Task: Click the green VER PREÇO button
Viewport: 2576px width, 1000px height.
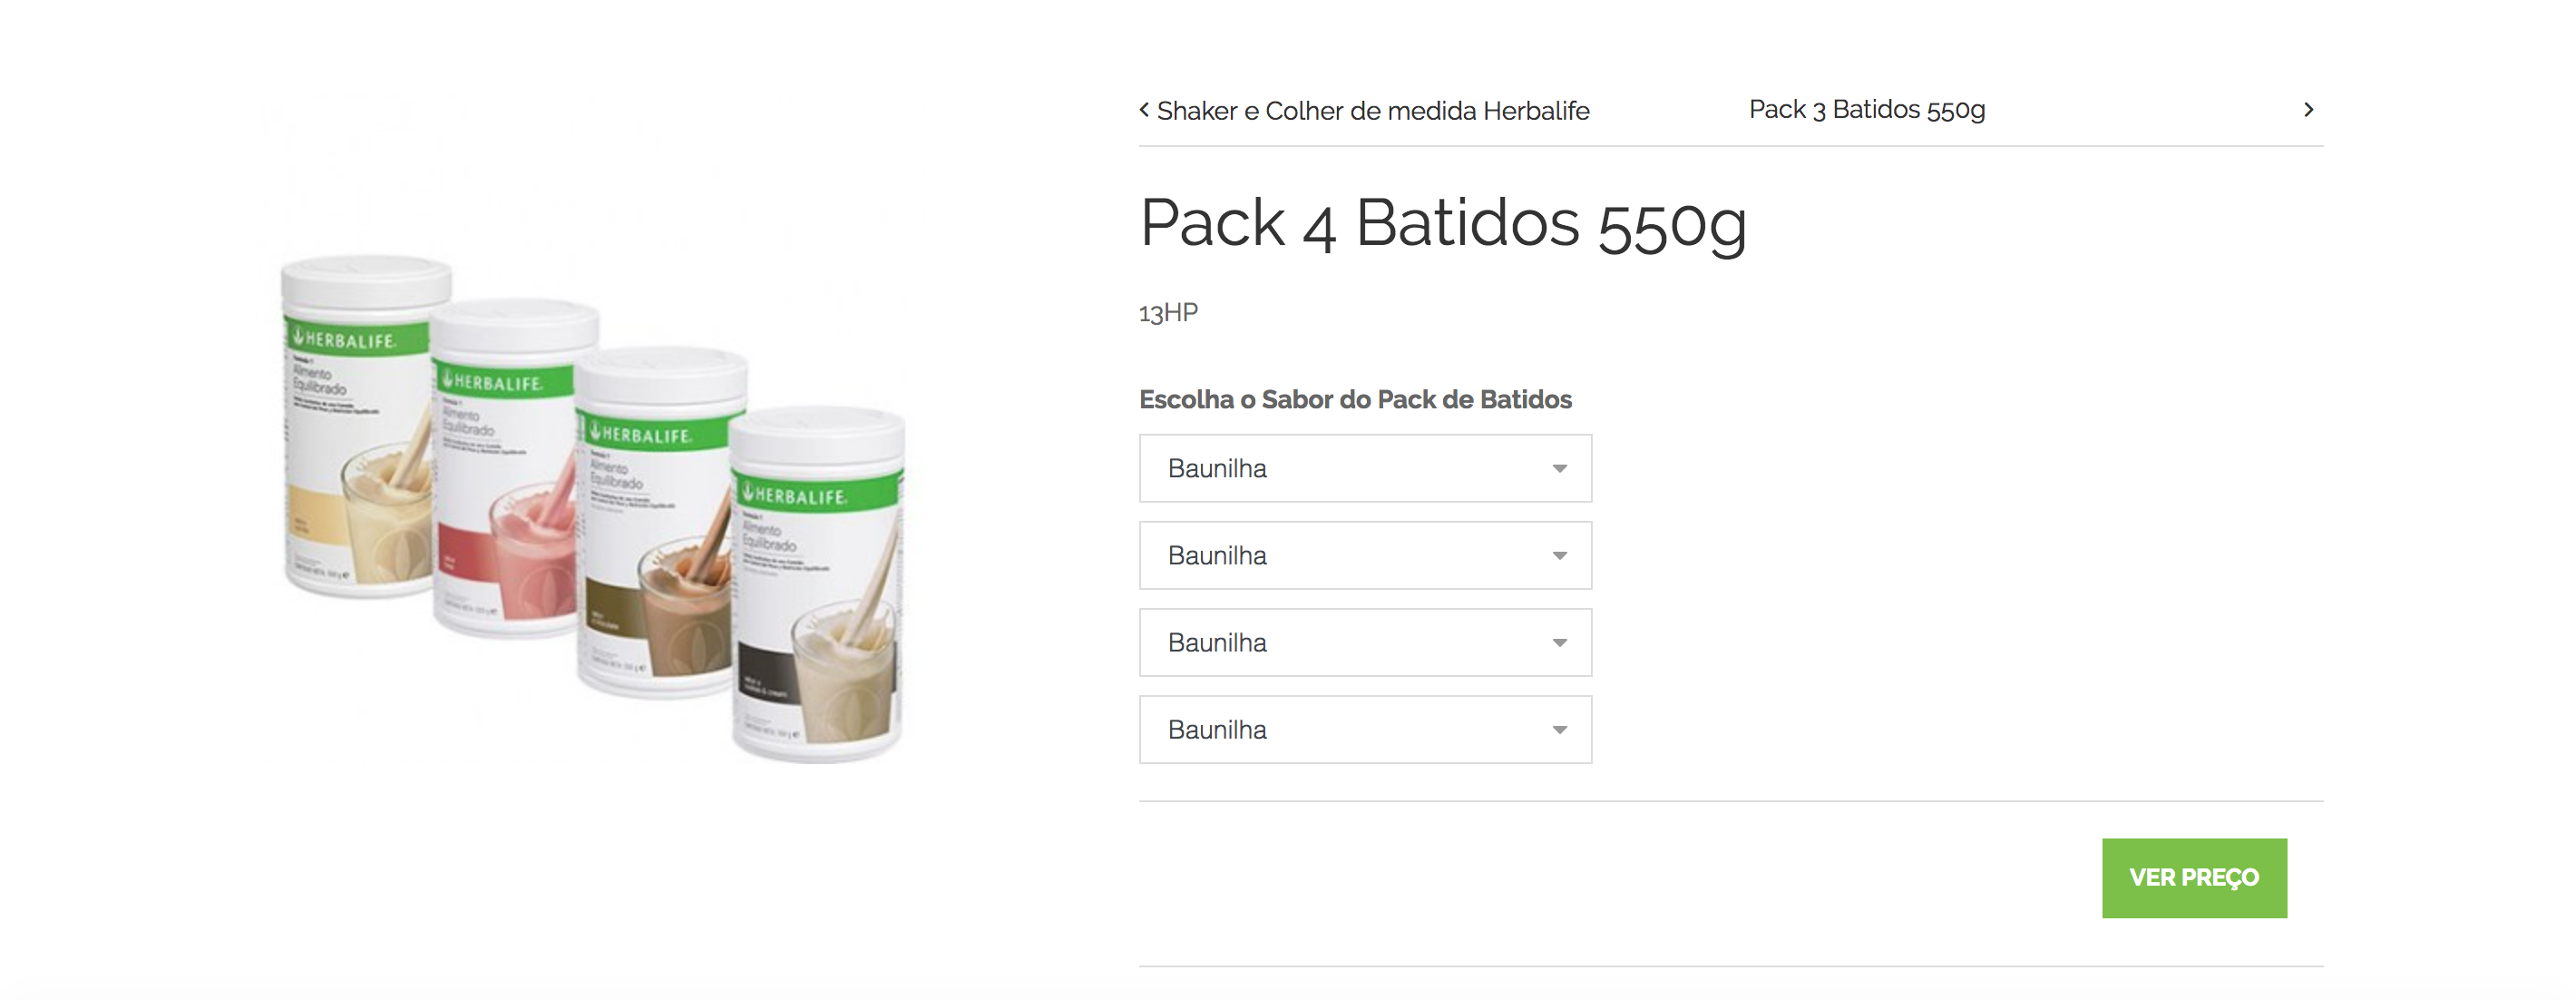Action: tap(2194, 877)
